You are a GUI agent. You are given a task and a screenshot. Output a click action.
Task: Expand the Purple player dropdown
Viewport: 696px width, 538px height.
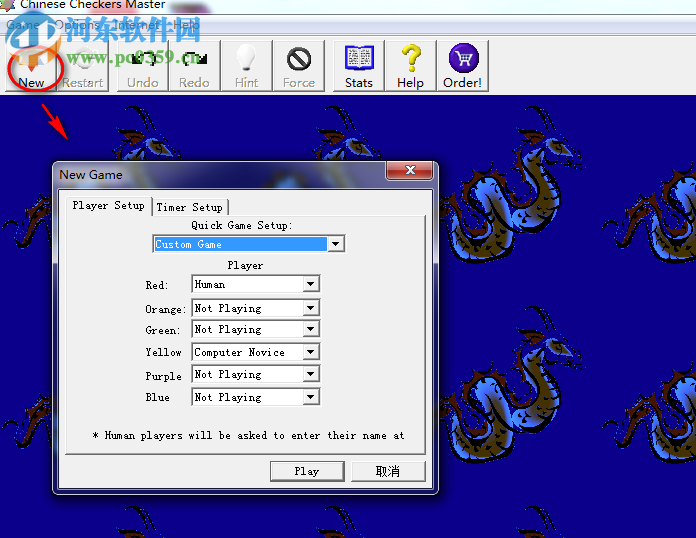point(311,374)
